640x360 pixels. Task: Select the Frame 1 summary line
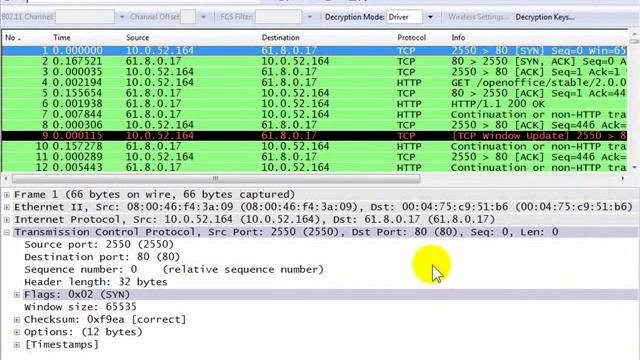tap(154, 195)
